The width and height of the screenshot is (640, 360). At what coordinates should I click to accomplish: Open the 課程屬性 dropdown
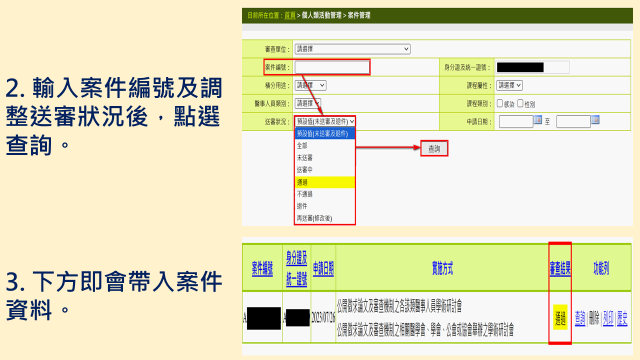coord(509,85)
